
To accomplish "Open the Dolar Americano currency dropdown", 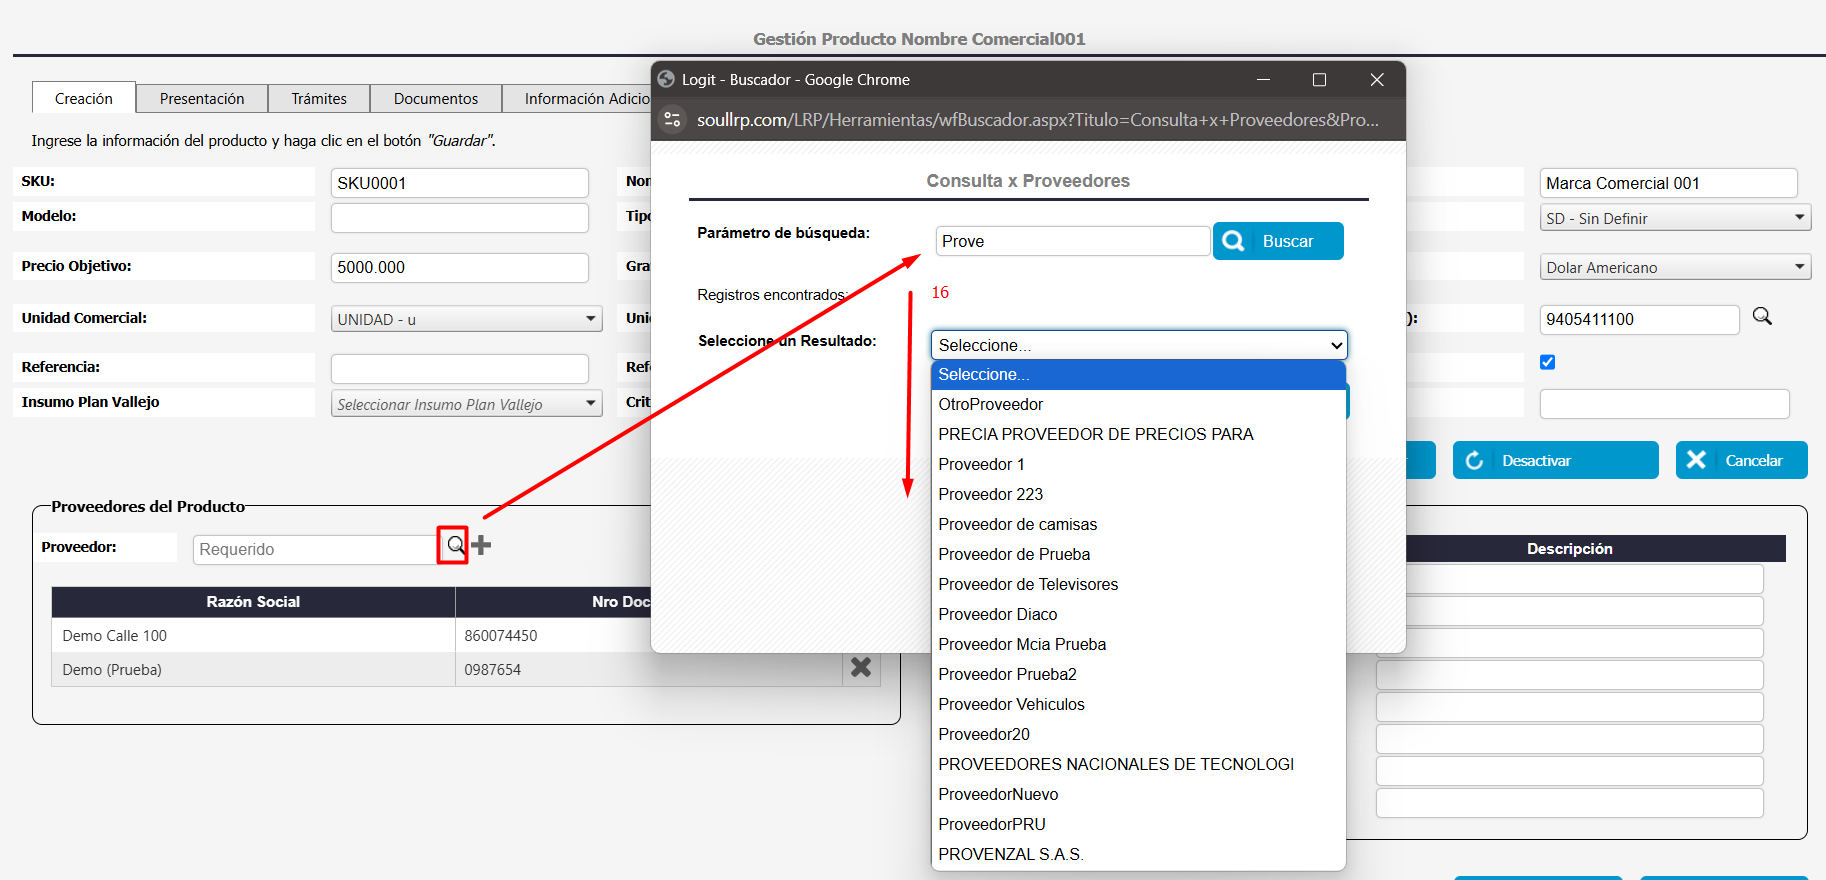I will tap(1675, 267).
